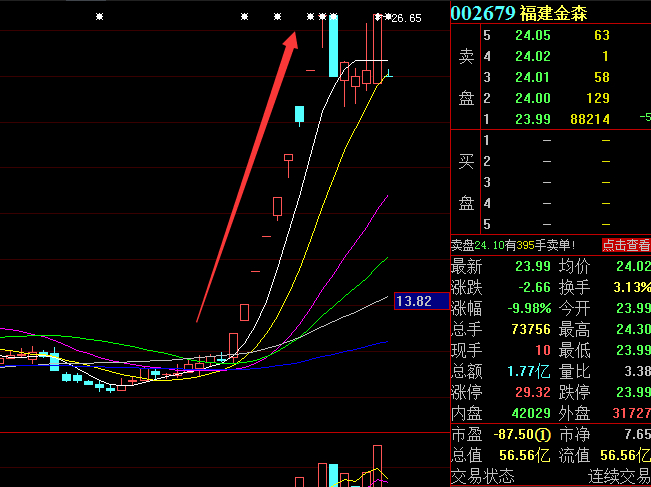Click the big red arrow annotation
Screen dimensions: 651x487
click(247, 177)
